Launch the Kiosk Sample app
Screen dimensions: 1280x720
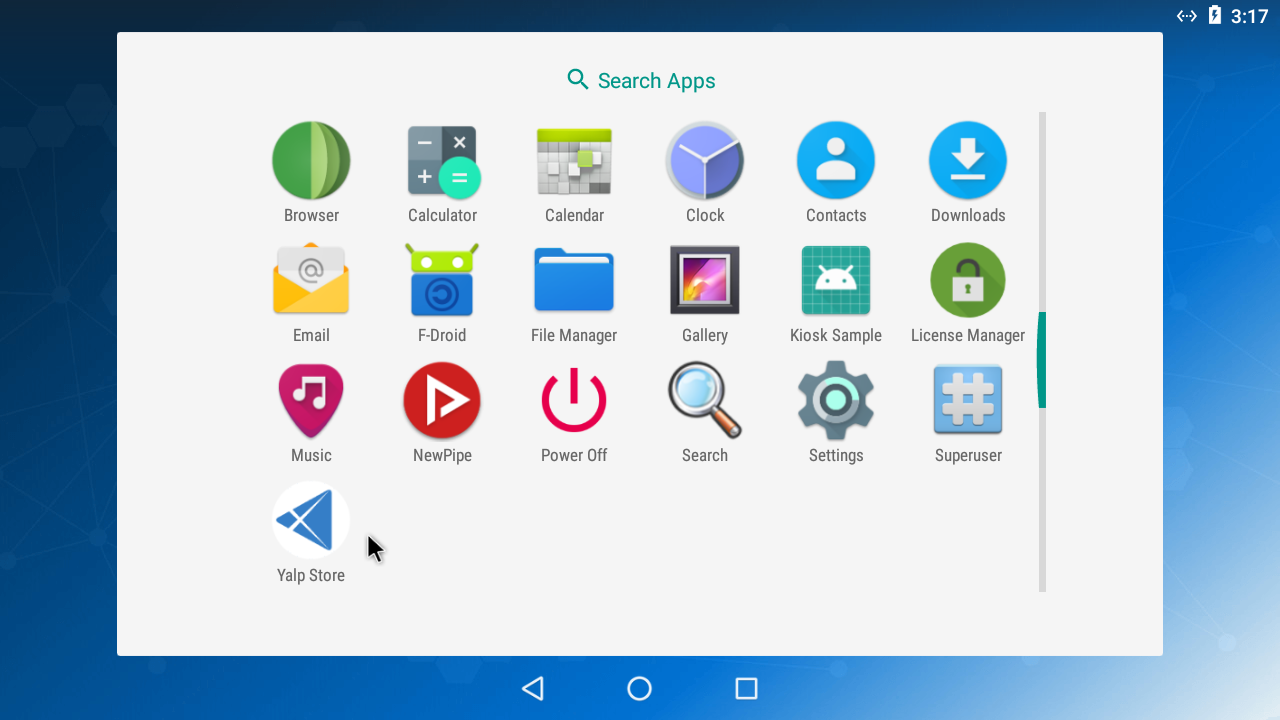point(836,280)
